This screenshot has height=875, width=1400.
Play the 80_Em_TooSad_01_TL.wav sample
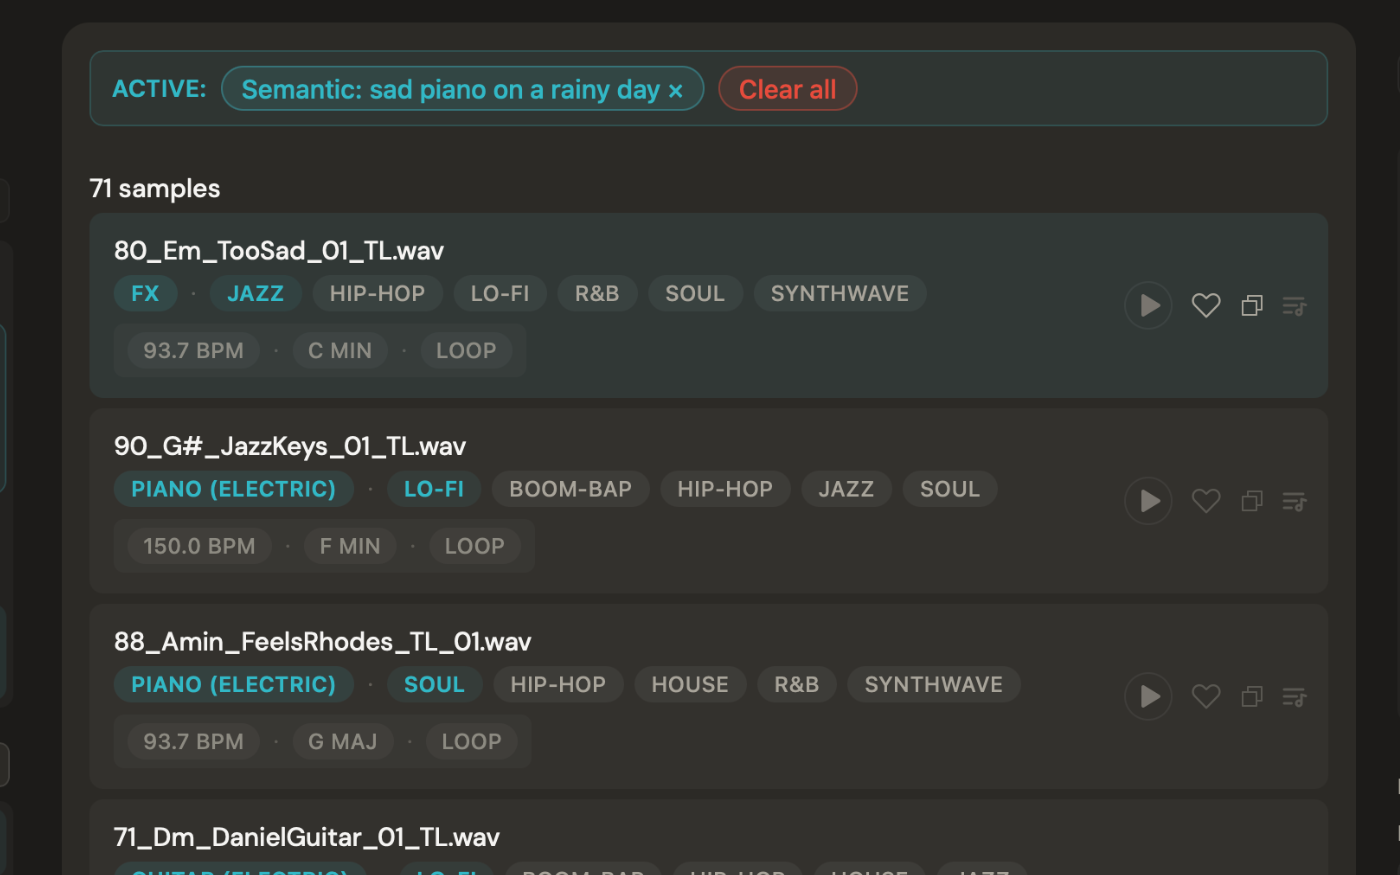(1148, 305)
